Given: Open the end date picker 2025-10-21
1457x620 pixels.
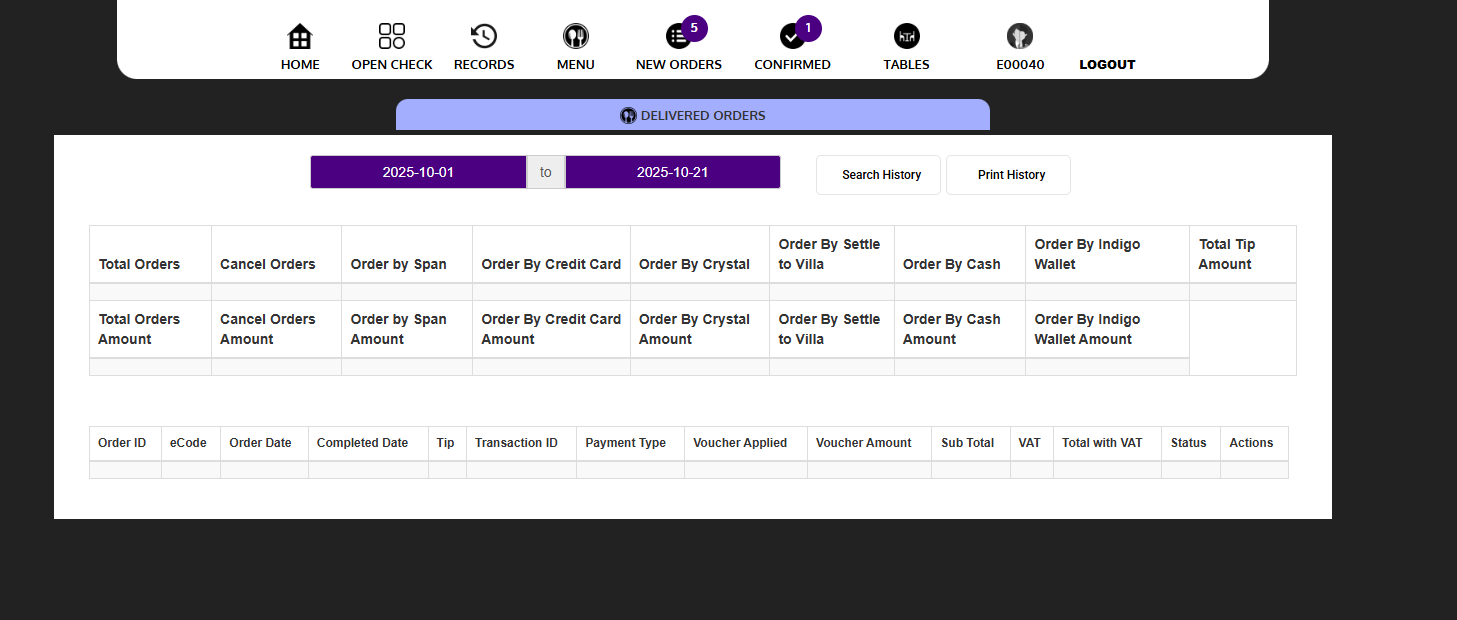Looking at the screenshot, I should (x=672, y=172).
